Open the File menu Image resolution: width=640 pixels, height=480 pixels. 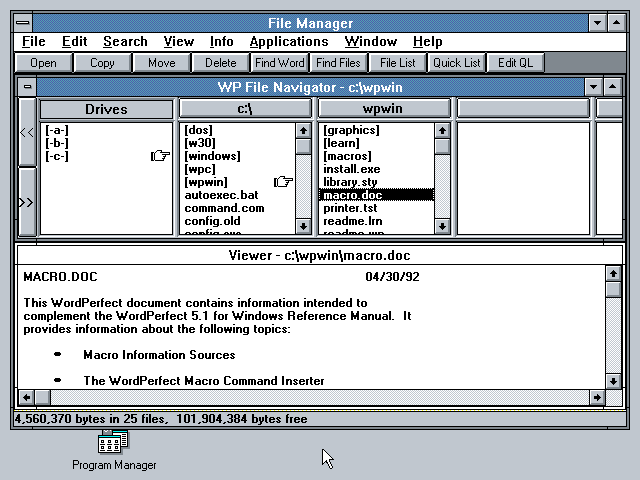coord(33,41)
